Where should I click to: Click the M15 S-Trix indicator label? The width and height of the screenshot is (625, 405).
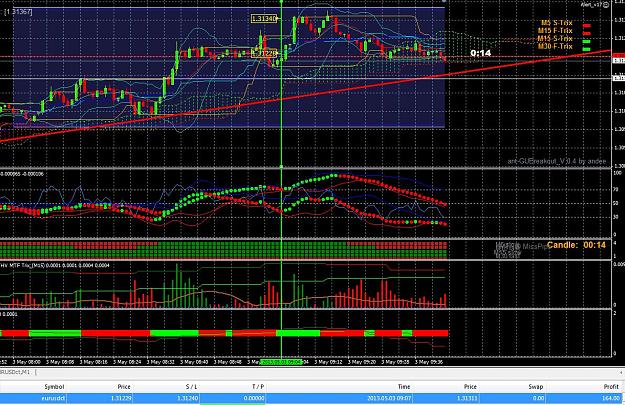555,39
